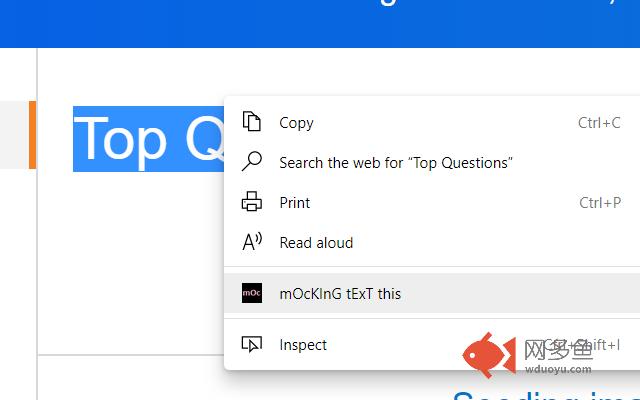Image resolution: width=640 pixels, height=400 pixels.
Task: Choose the Inspect menu entry
Action: [x=432, y=344]
